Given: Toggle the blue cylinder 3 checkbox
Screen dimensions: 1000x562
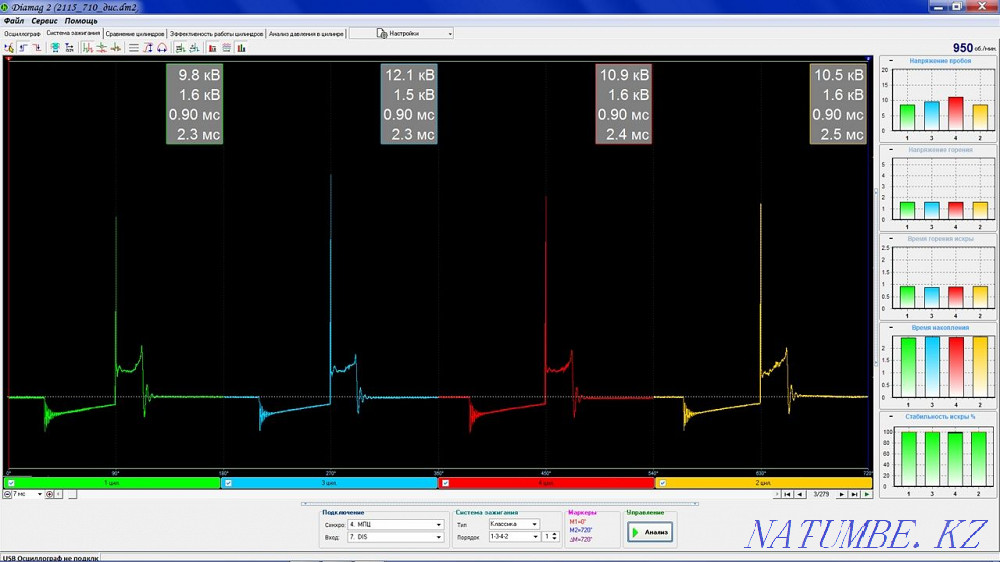Looking at the screenshot, I should (228, 483).
